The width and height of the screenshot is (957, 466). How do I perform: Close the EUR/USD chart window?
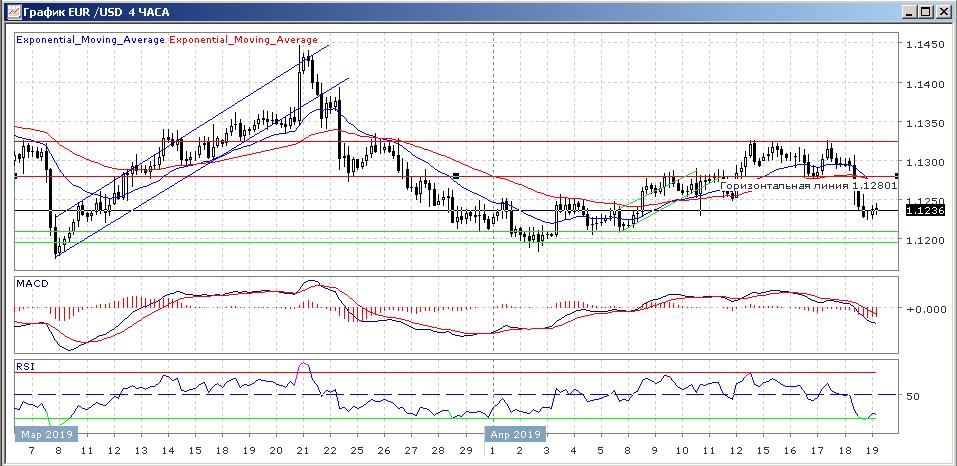943,12
